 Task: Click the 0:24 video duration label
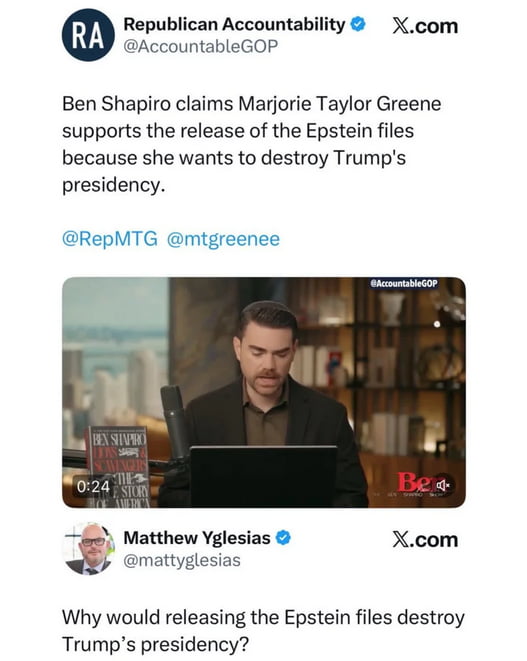pyautogui.click(x=93, y=486)
